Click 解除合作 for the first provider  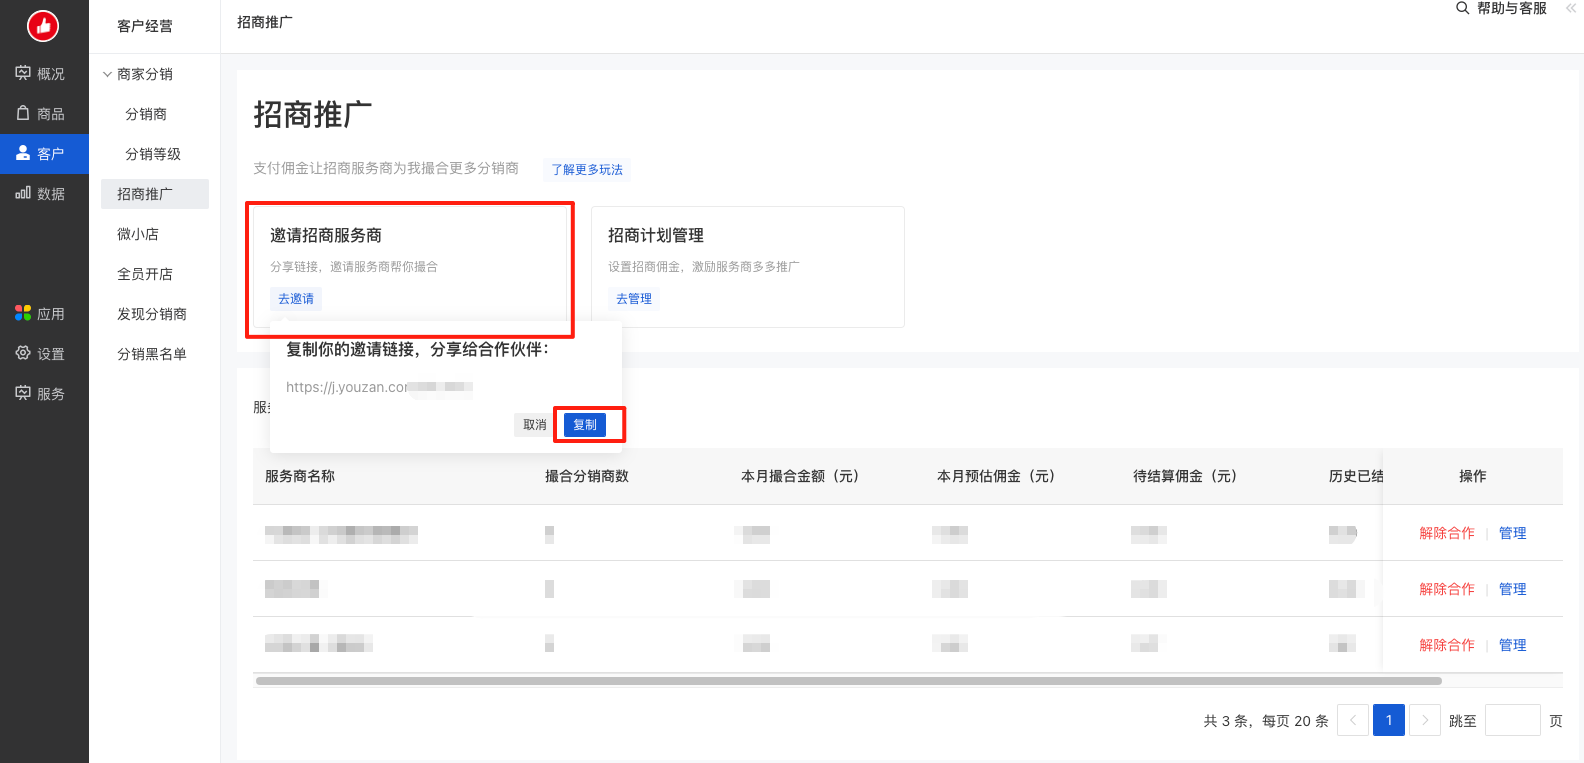pos(1446,533)
